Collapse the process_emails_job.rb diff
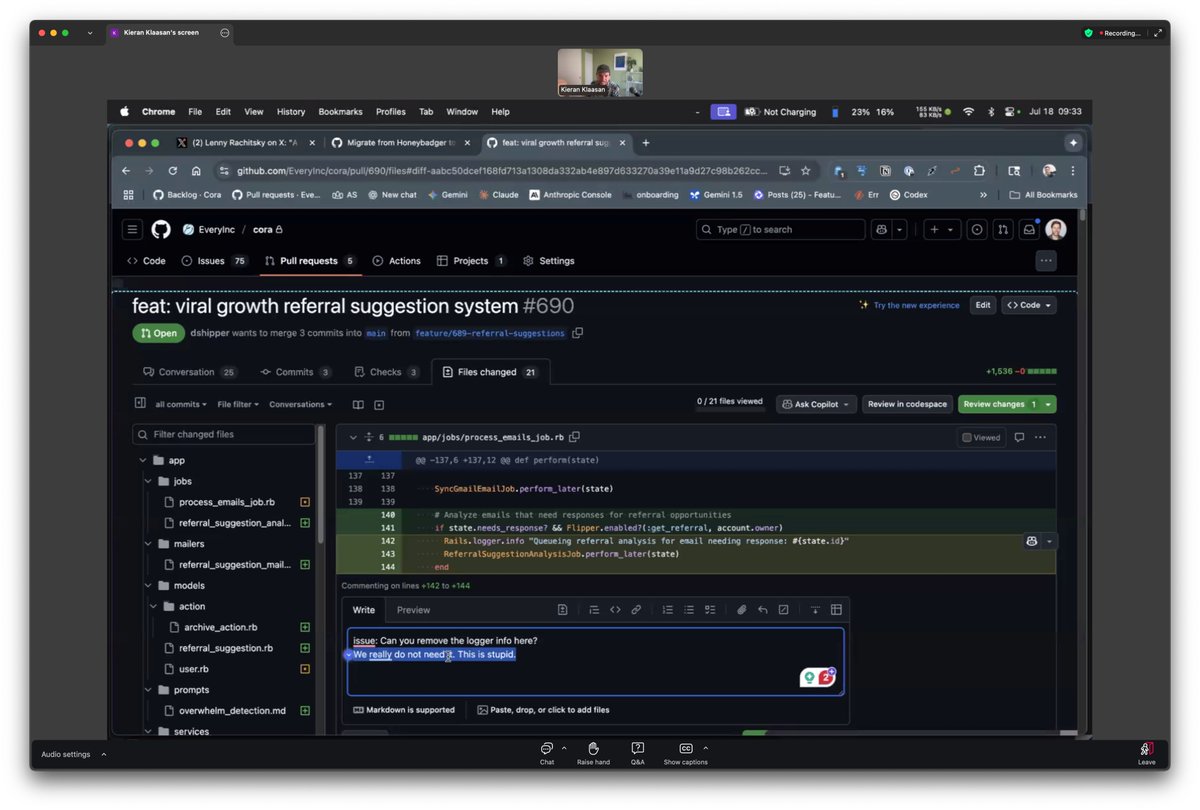The height and width of the screenshot is (810, 1200). click(x=352, y=437)
